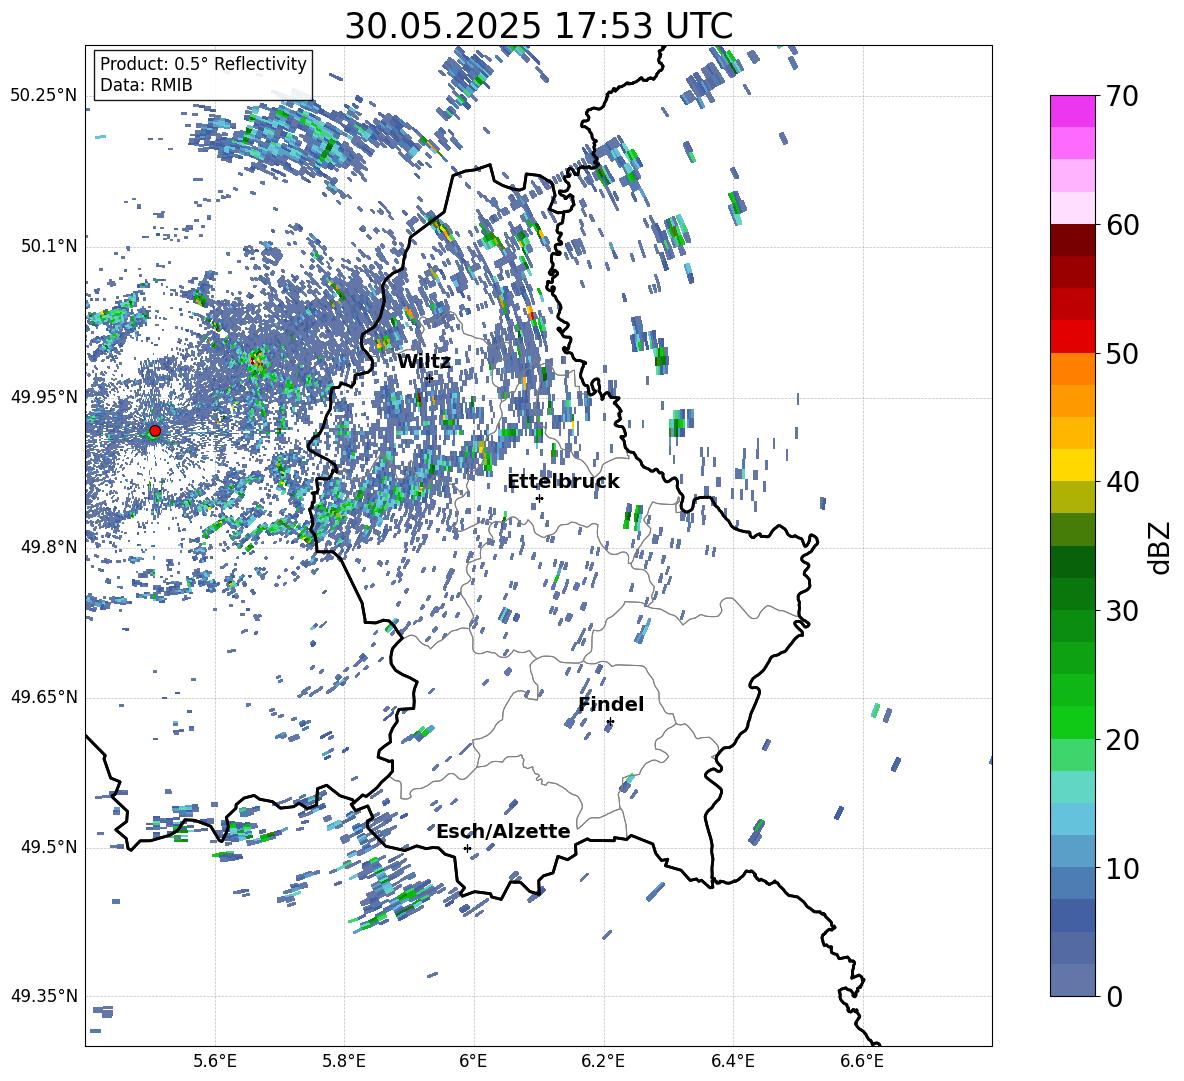1184x1081 pixels.
Task: Click the colorbar value 70
Action: (x=1122, y=96)
